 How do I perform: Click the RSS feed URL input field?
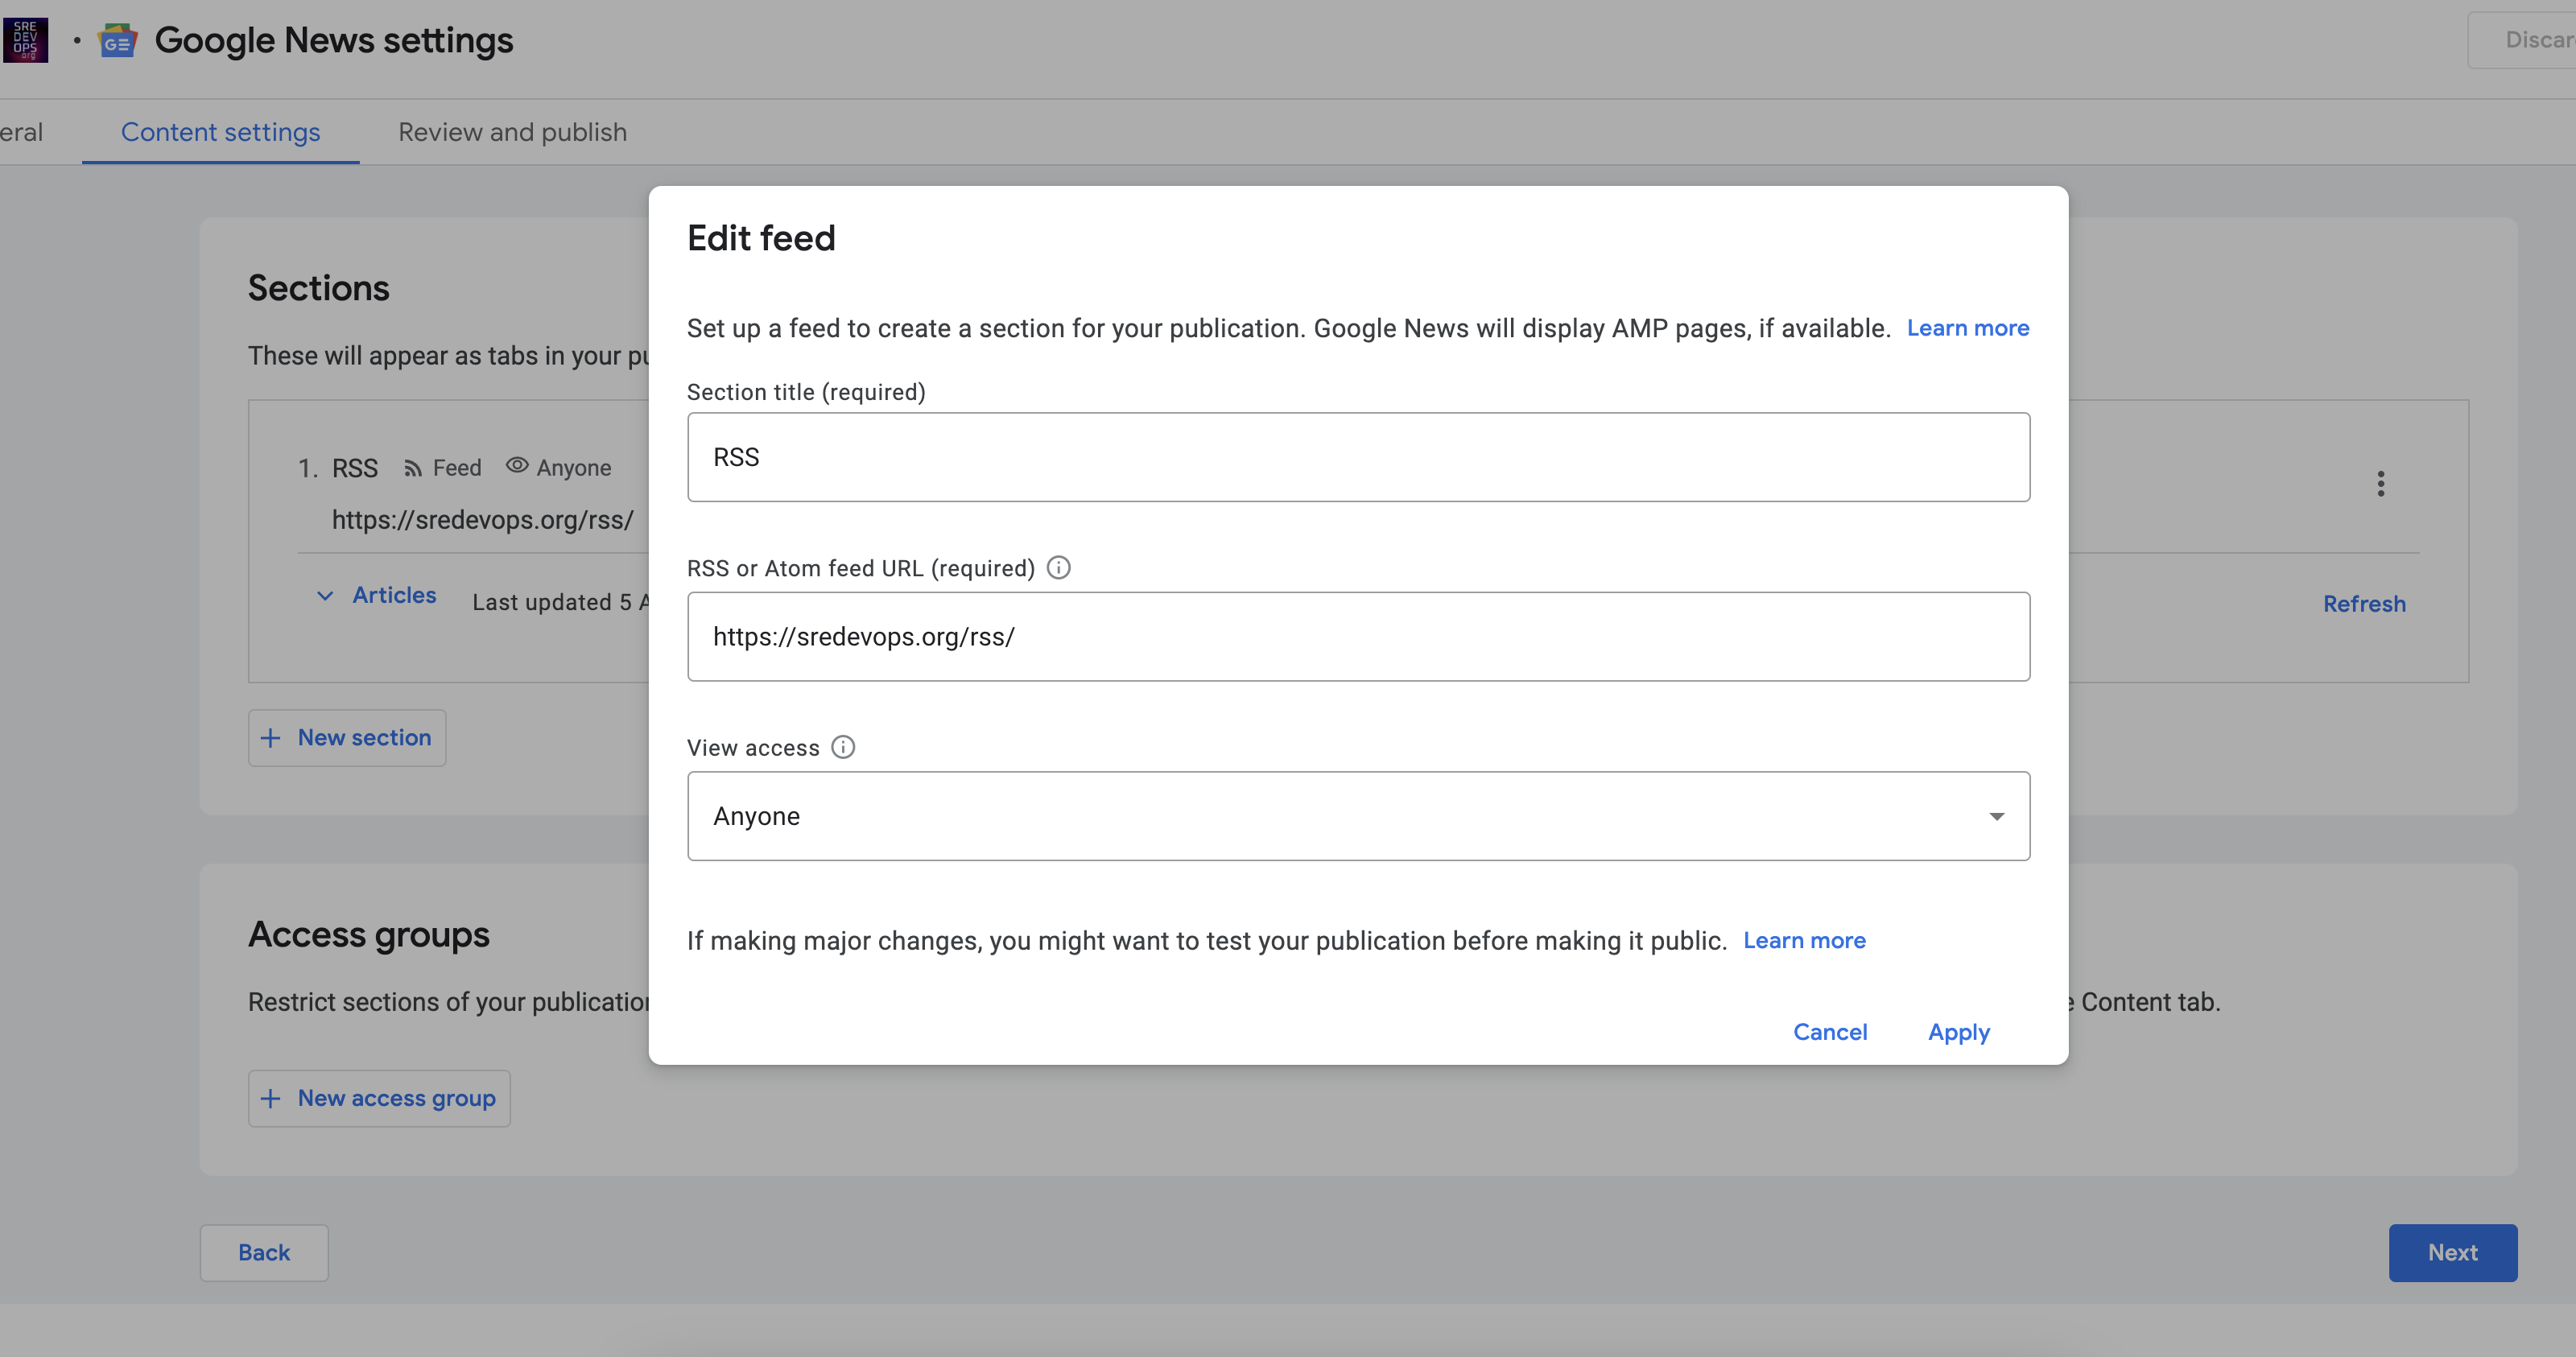pyautogui.click(x=1357, y=637)
